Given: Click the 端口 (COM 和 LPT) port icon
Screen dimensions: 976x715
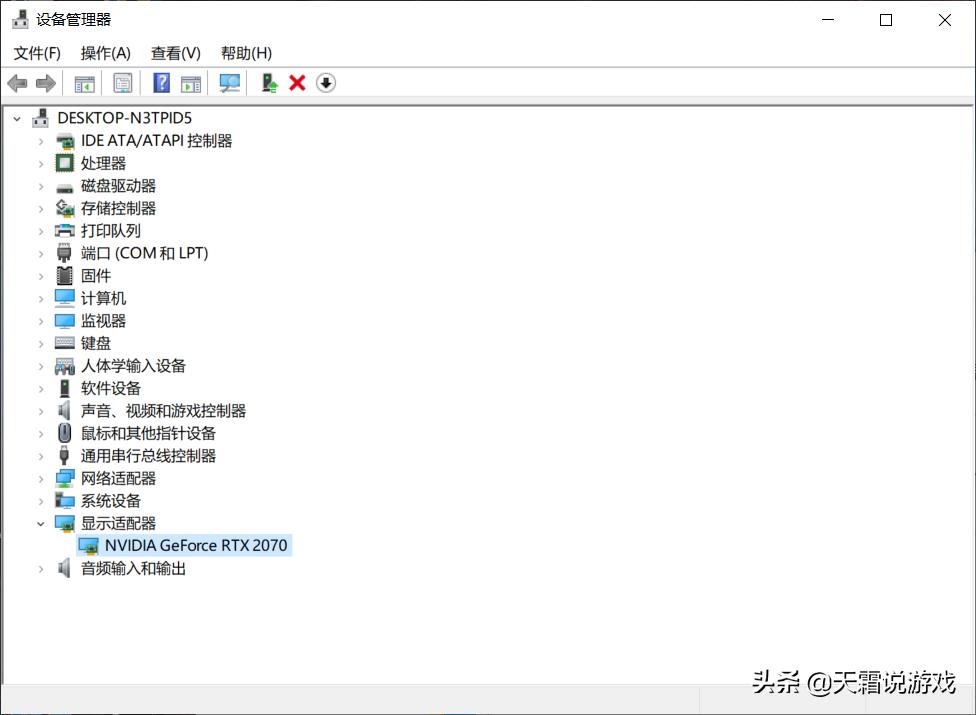Looking at the screenshot, I should point(64,253).
